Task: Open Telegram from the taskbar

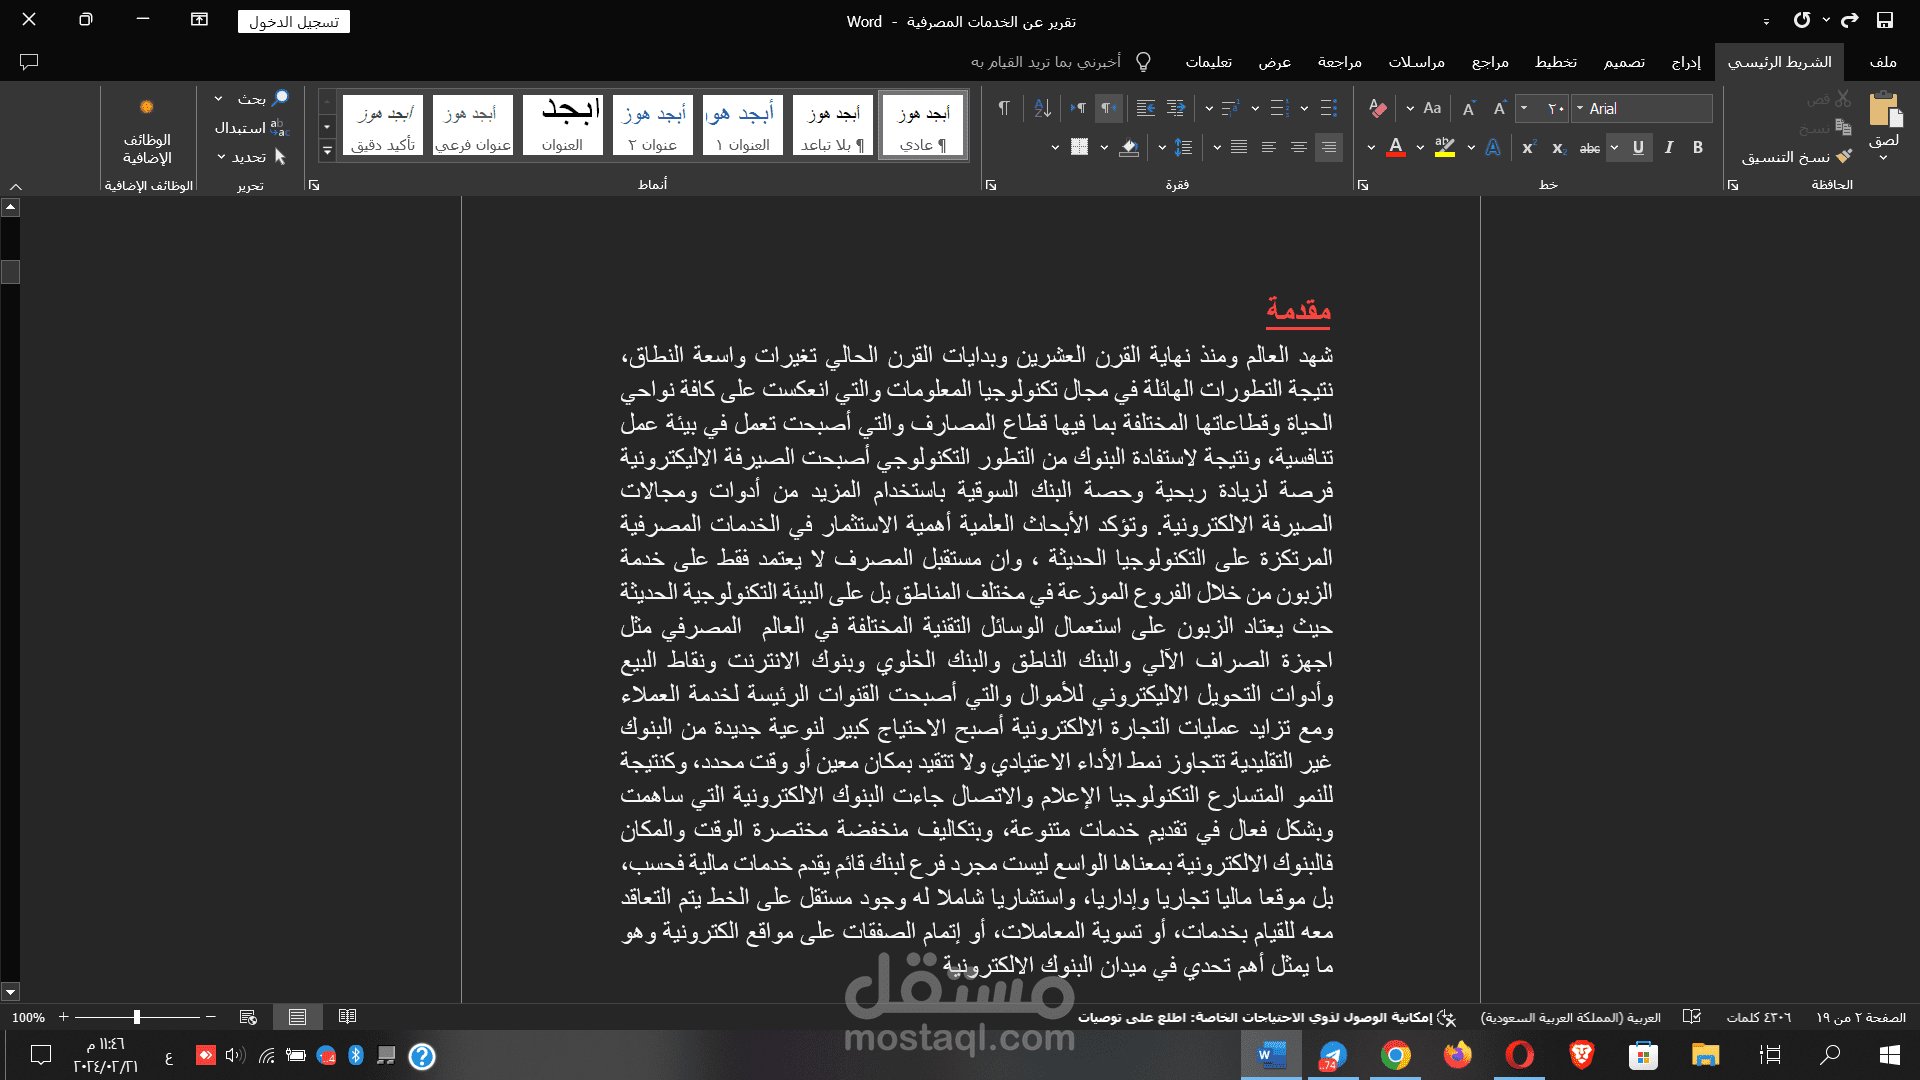Action: (x=1333, y=1055)
